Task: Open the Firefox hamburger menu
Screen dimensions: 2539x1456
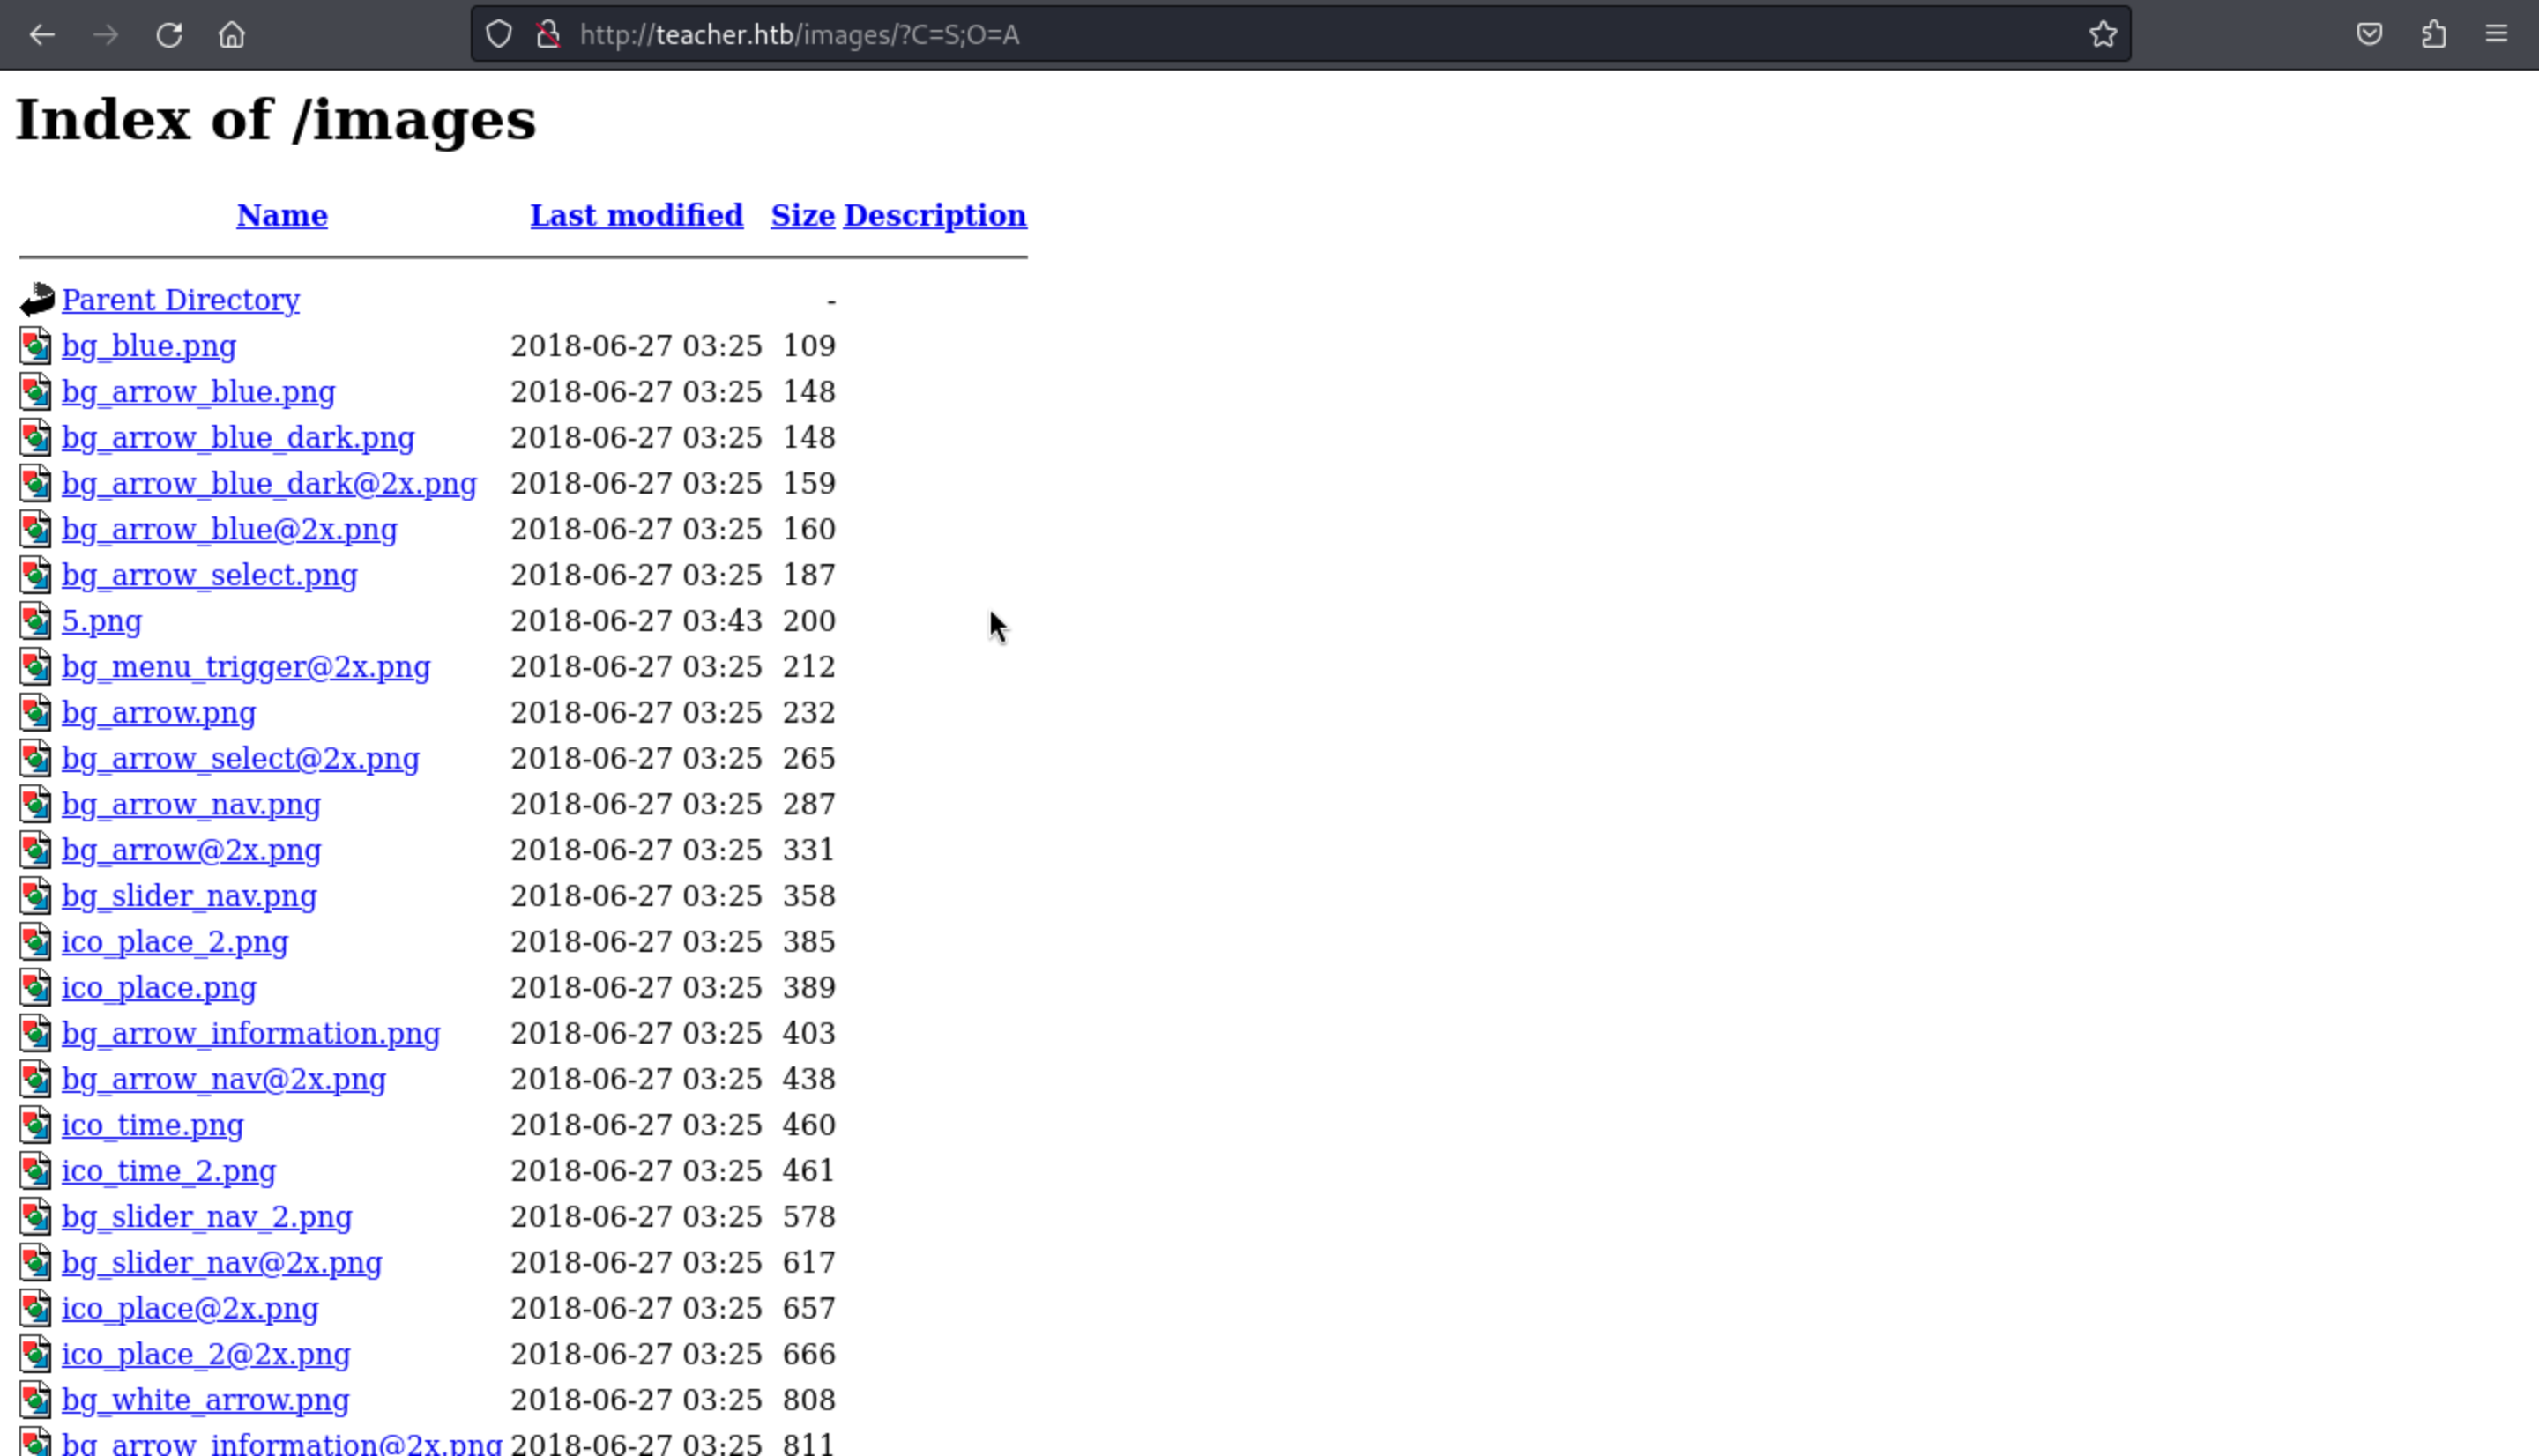Action: click(x=2496, y=35)
